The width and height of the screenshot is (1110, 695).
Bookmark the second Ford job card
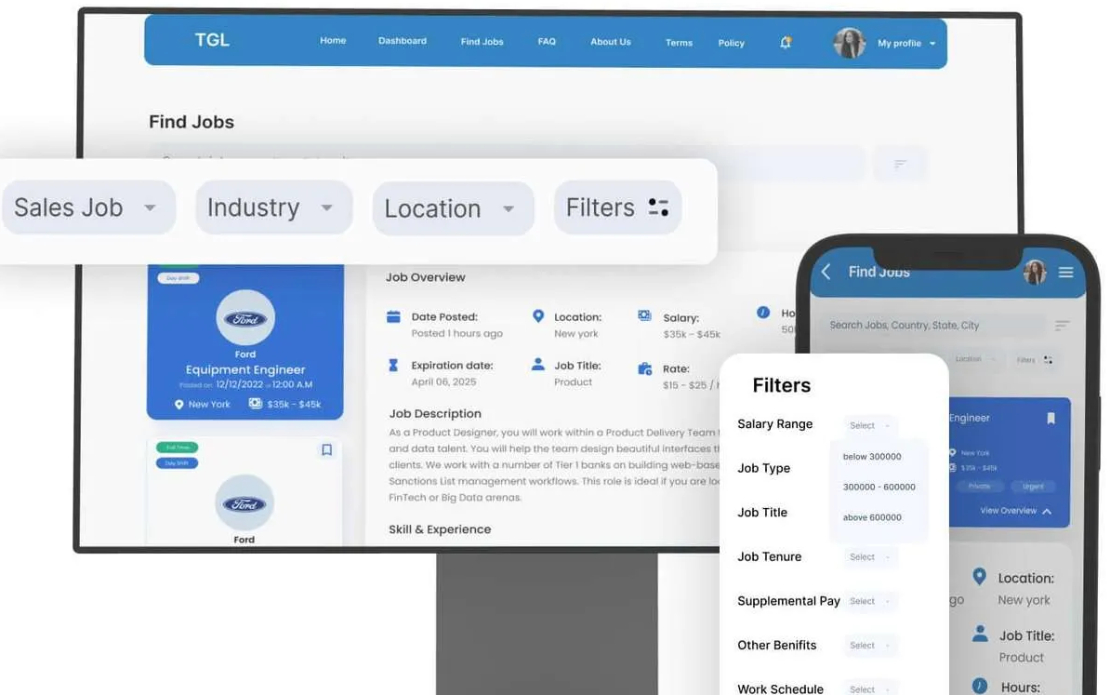click(x=326, y=449)
